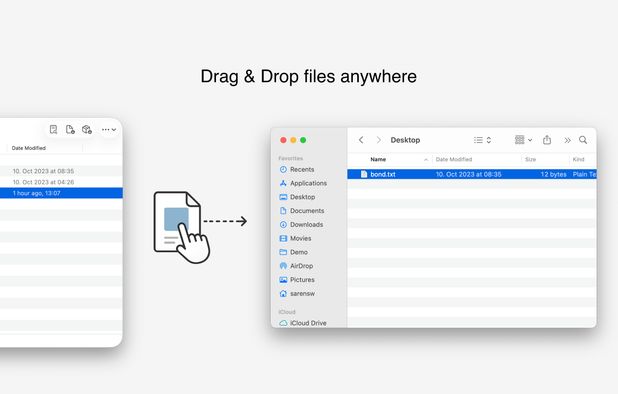The image size is (618, 394).
Task: Click the add package box icon in left window
Action: coord(87,129)
